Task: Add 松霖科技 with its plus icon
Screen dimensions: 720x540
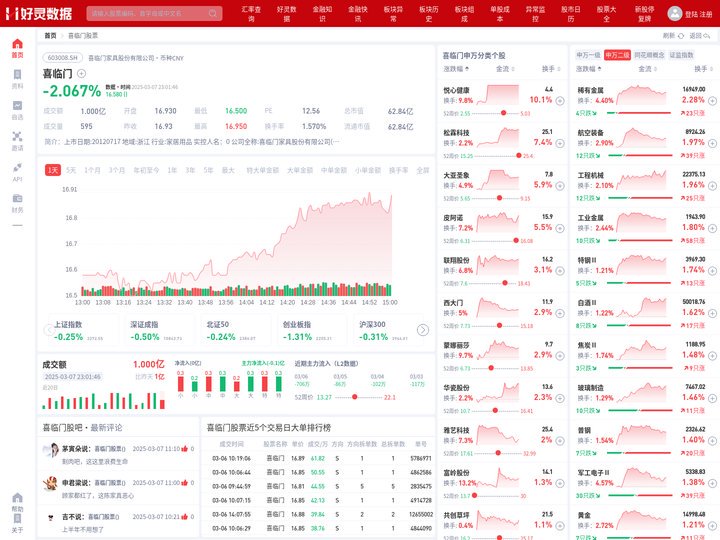Action: 560,143
